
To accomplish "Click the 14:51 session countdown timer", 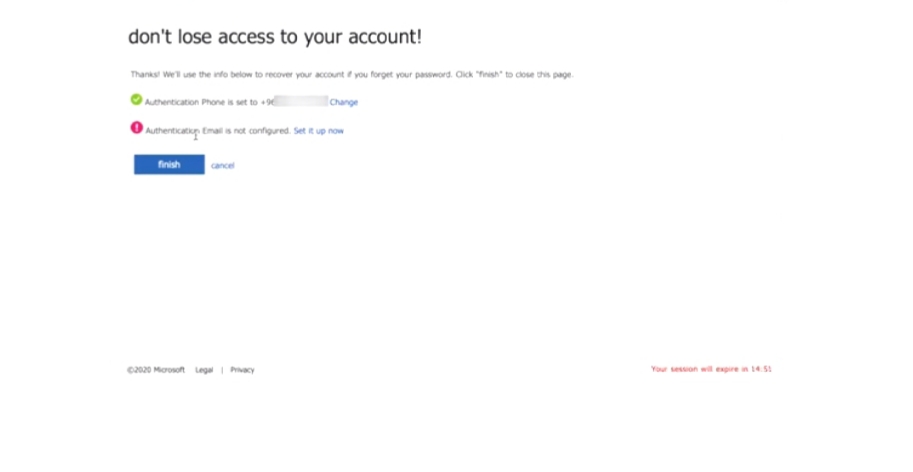I will (x=761, y=369).
